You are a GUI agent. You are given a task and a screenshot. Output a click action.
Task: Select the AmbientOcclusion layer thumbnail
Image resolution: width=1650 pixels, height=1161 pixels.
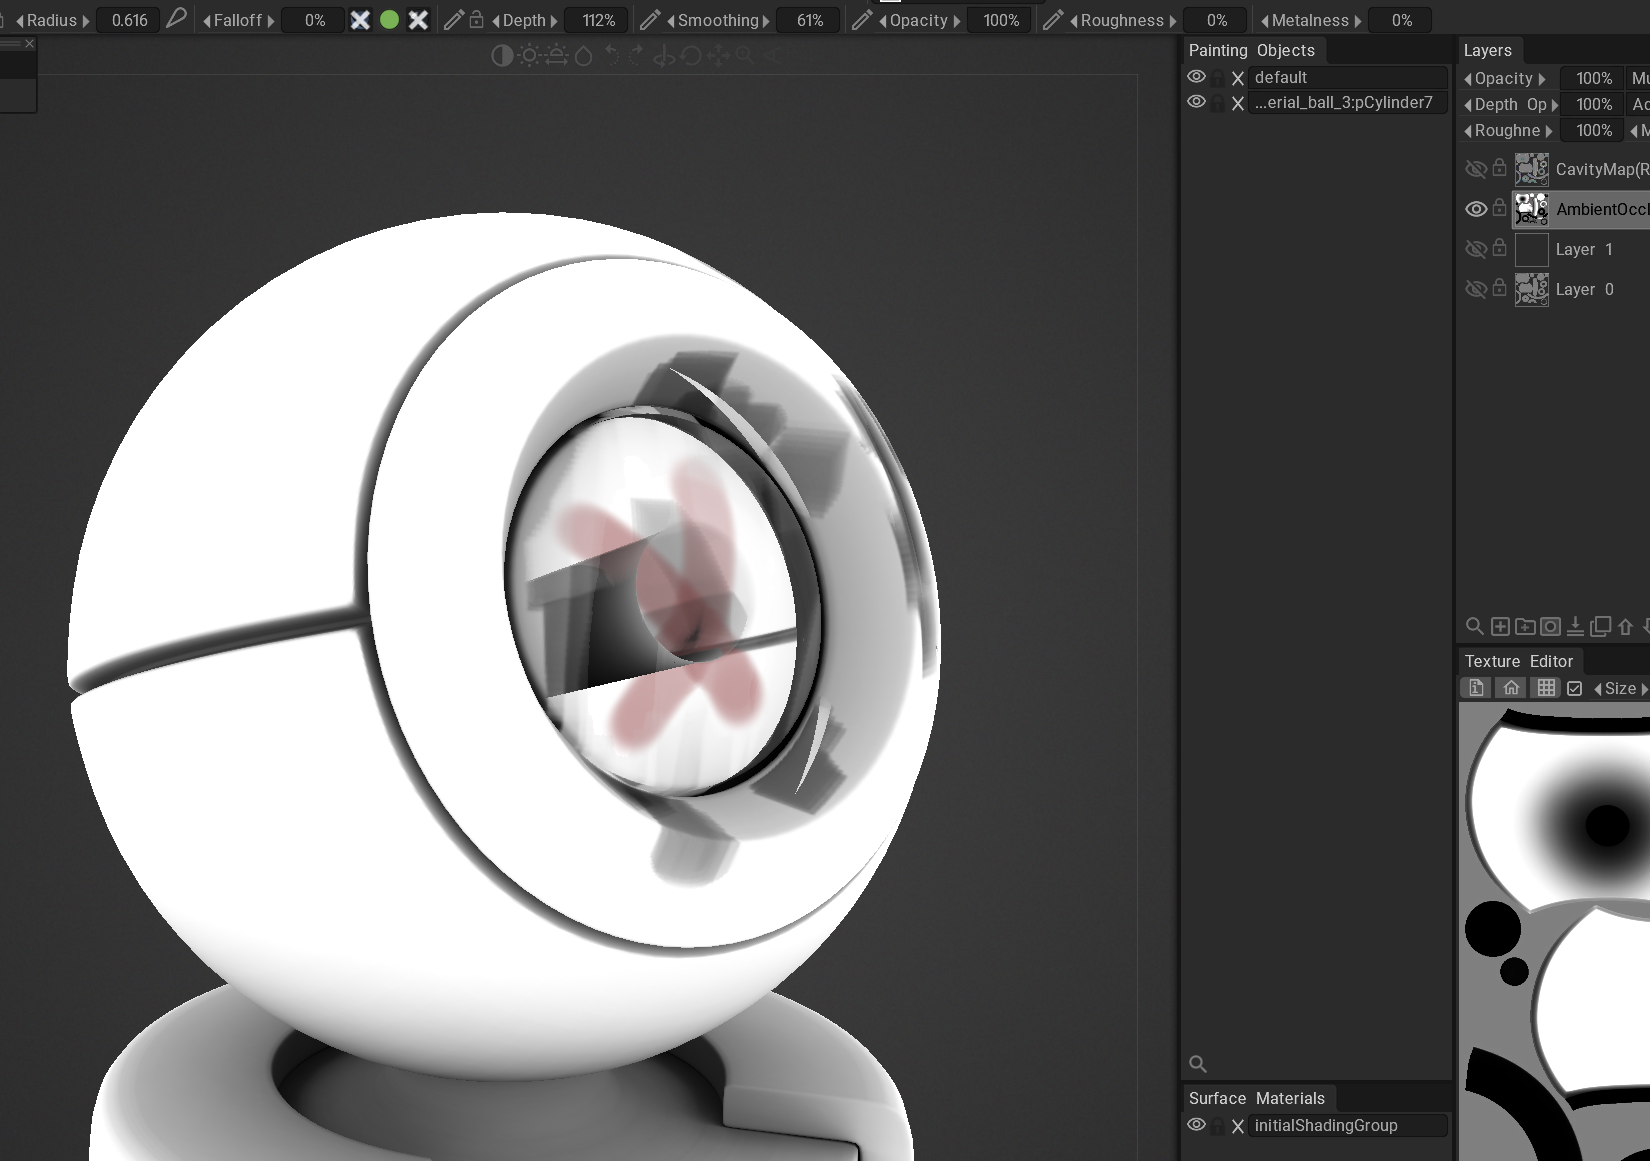[x=1532, y=209]
